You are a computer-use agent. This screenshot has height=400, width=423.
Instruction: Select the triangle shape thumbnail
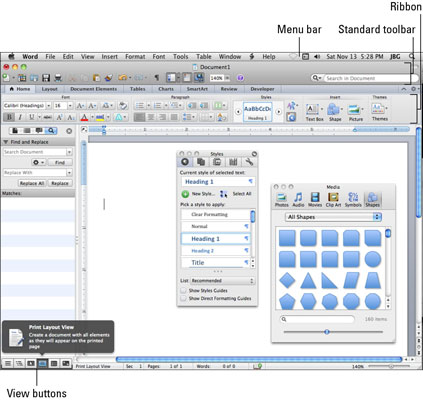308,281
